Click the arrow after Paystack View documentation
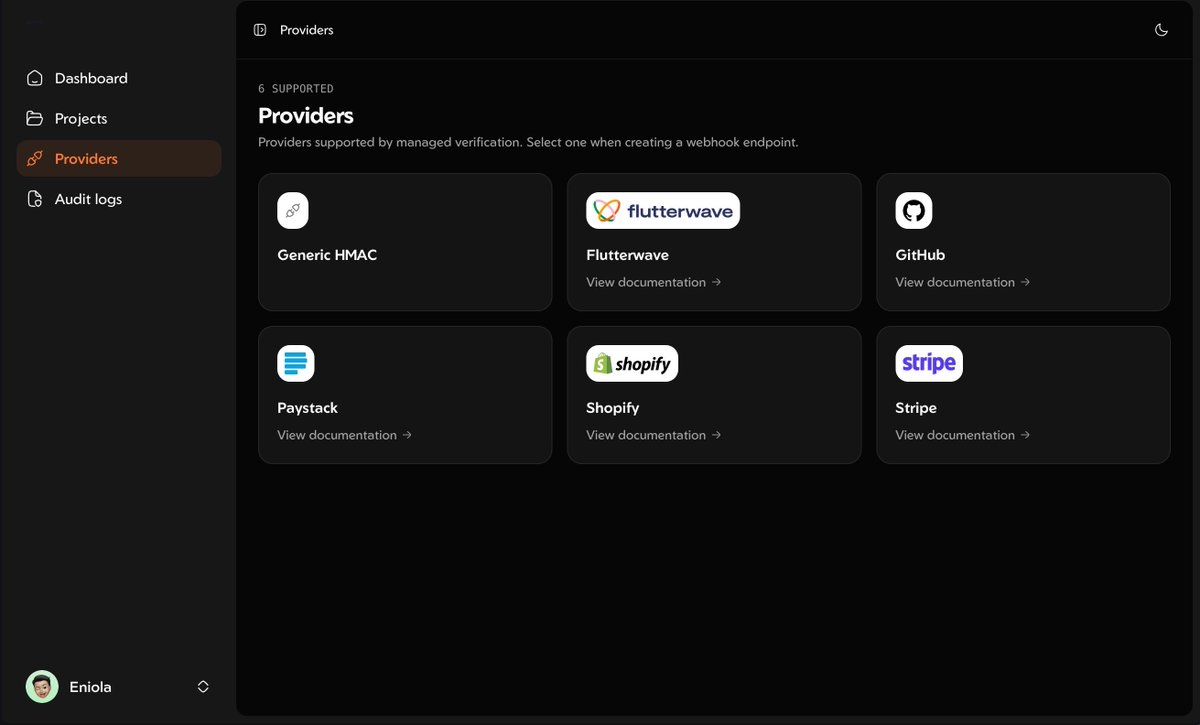1200x725 pixels. (x=407, y=435)
